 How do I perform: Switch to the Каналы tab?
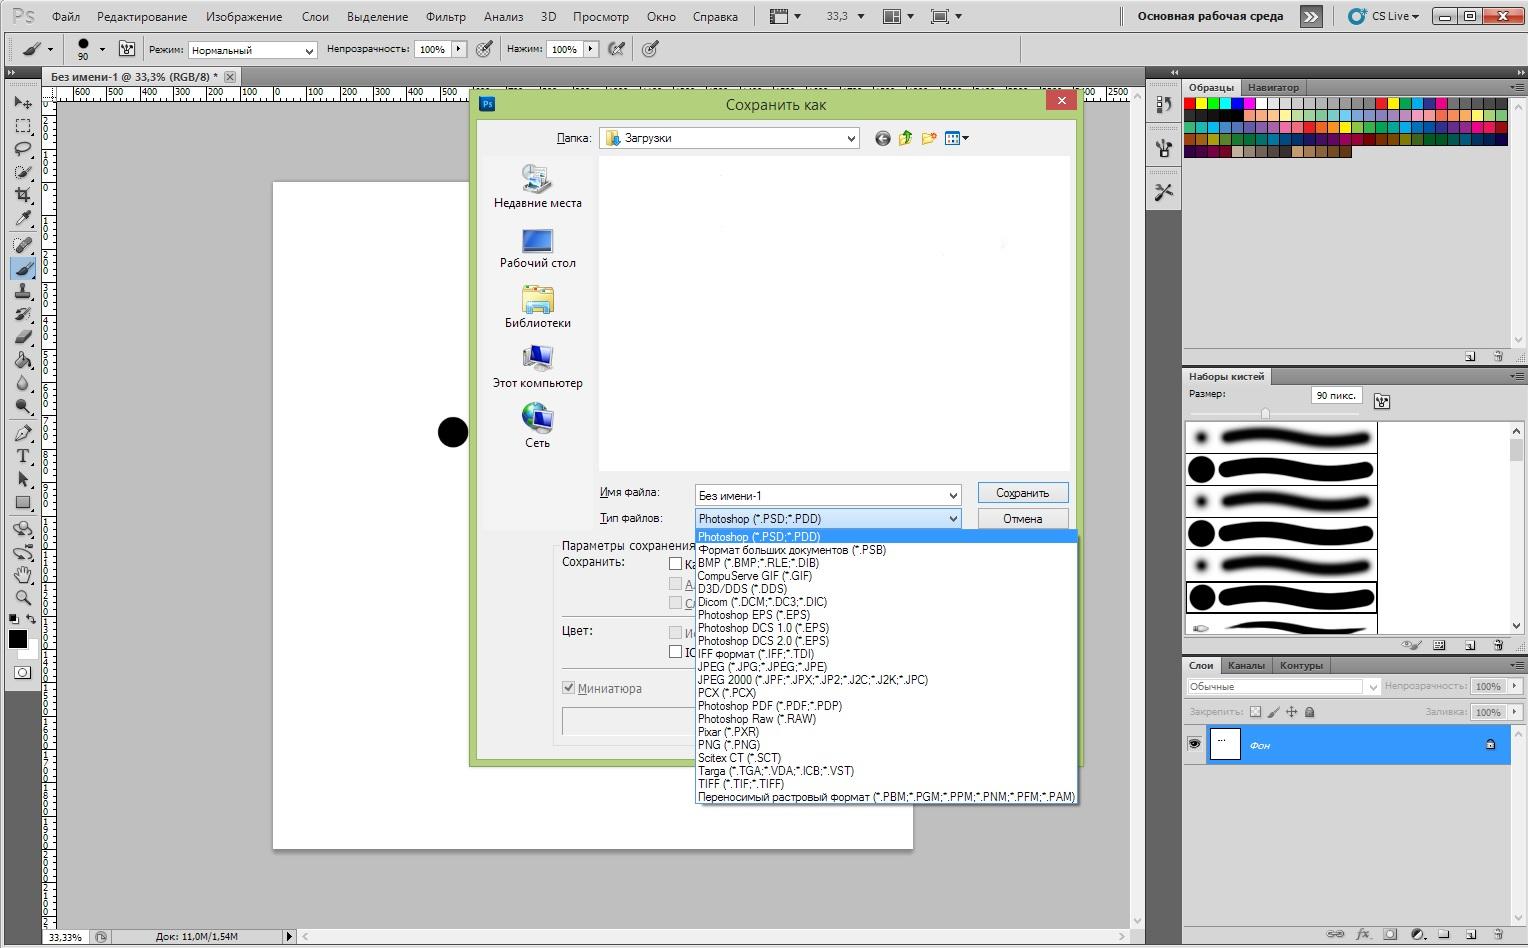click(x=1246, y=665)
